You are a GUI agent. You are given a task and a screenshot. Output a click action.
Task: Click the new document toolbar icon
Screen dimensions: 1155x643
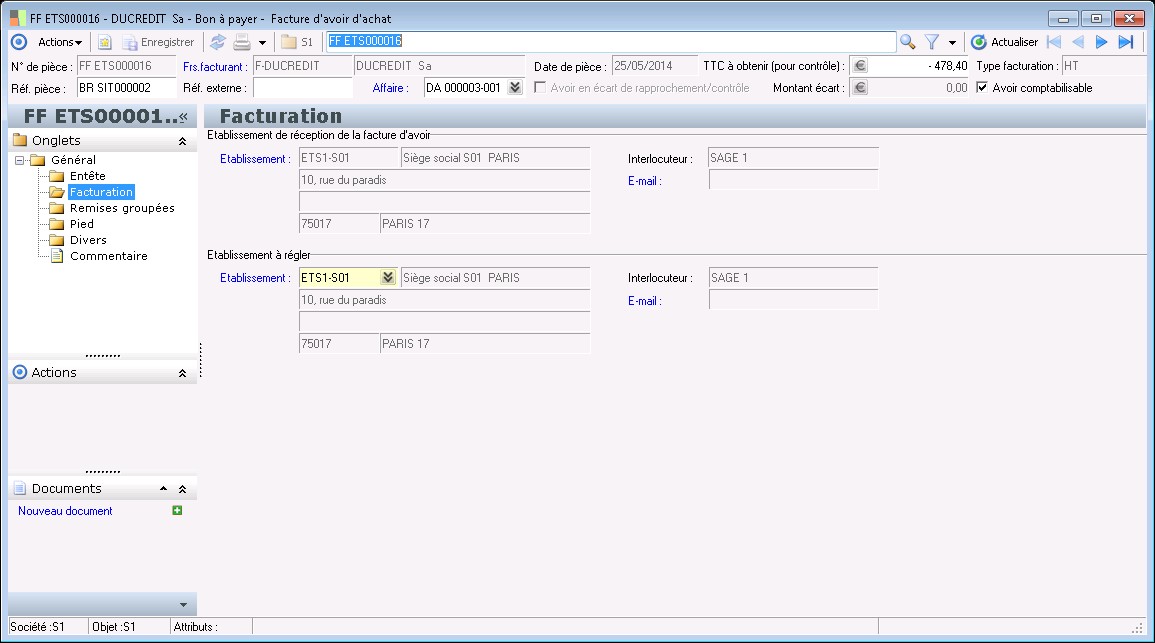(104, 42)
